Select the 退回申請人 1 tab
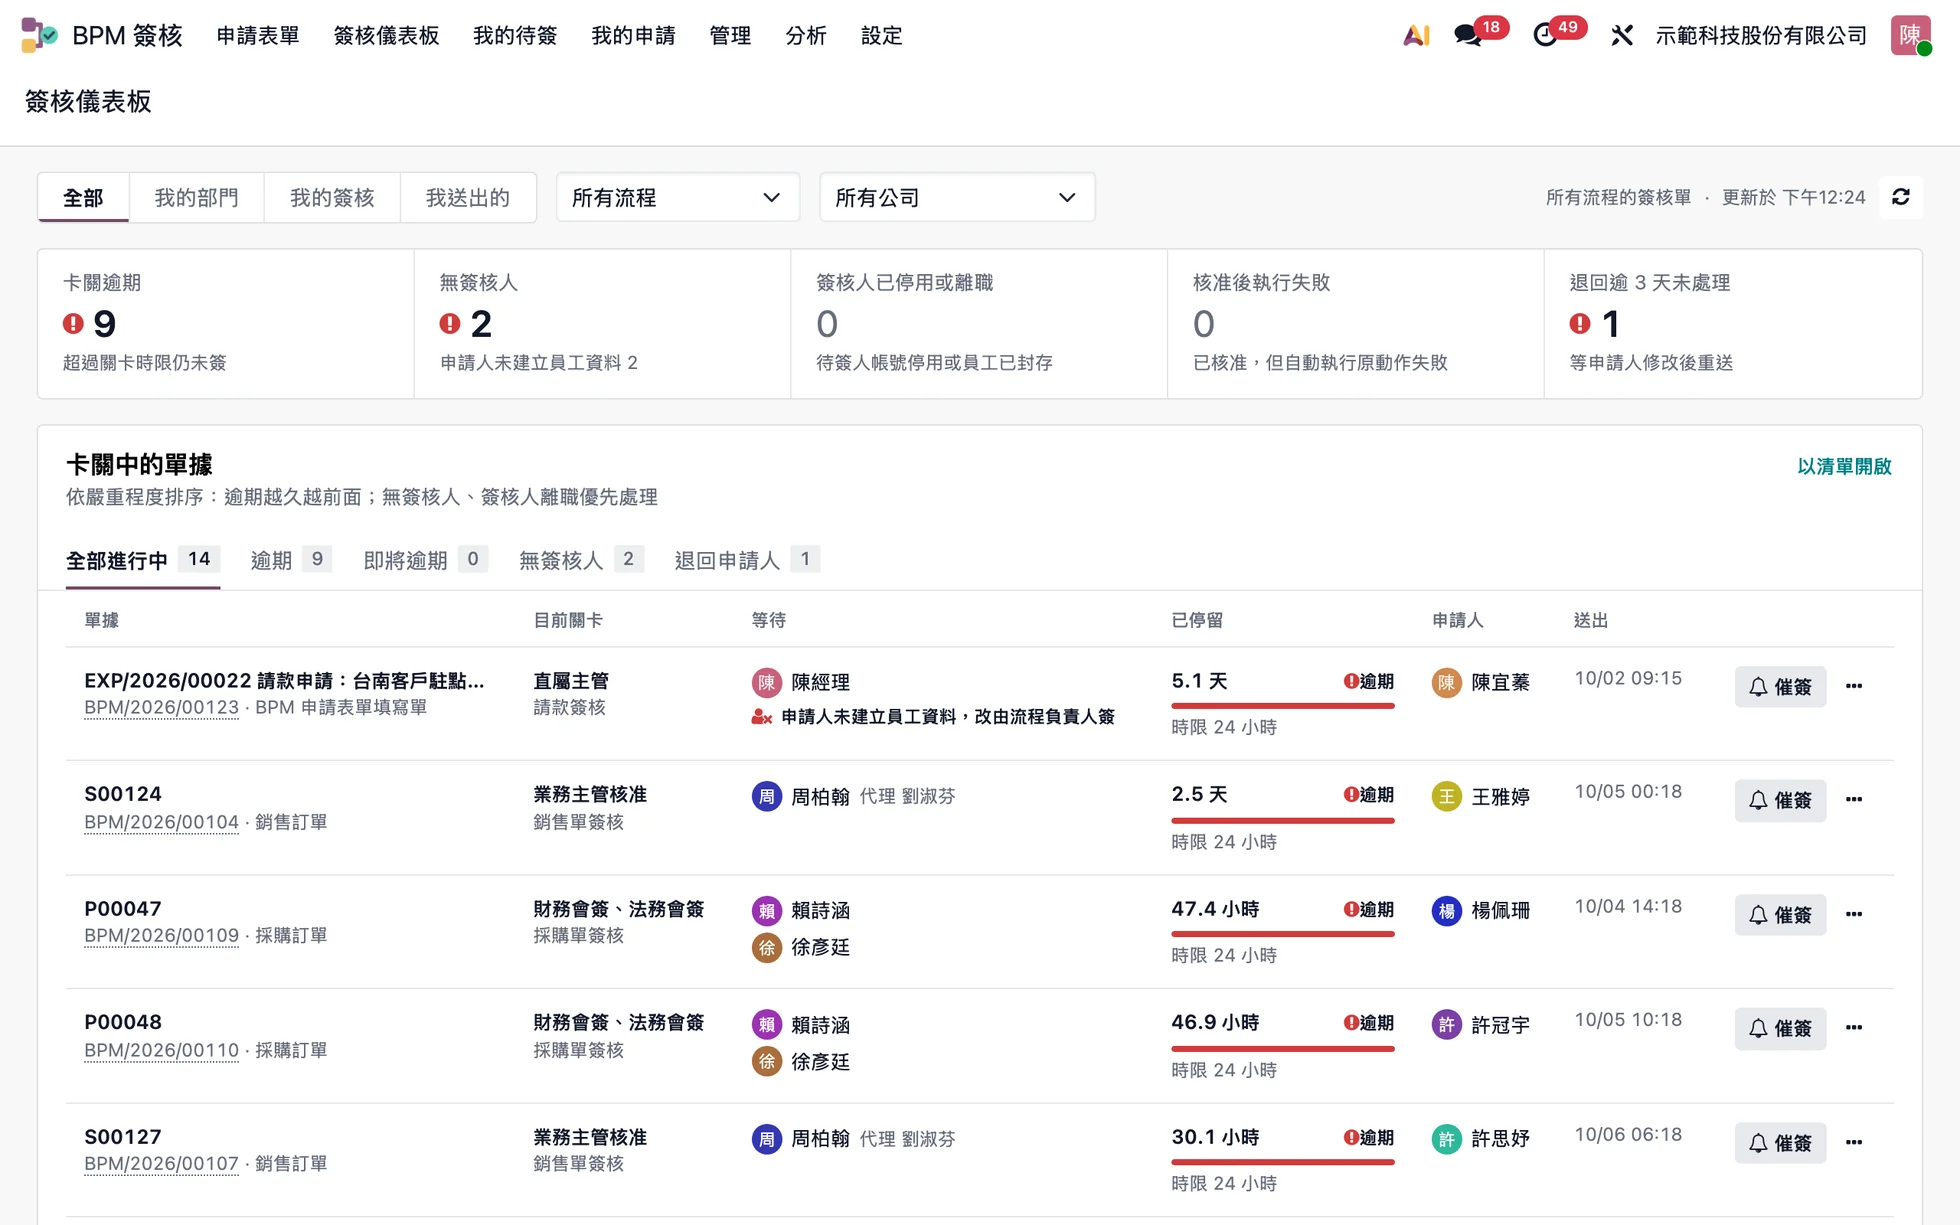 point(747,560)
